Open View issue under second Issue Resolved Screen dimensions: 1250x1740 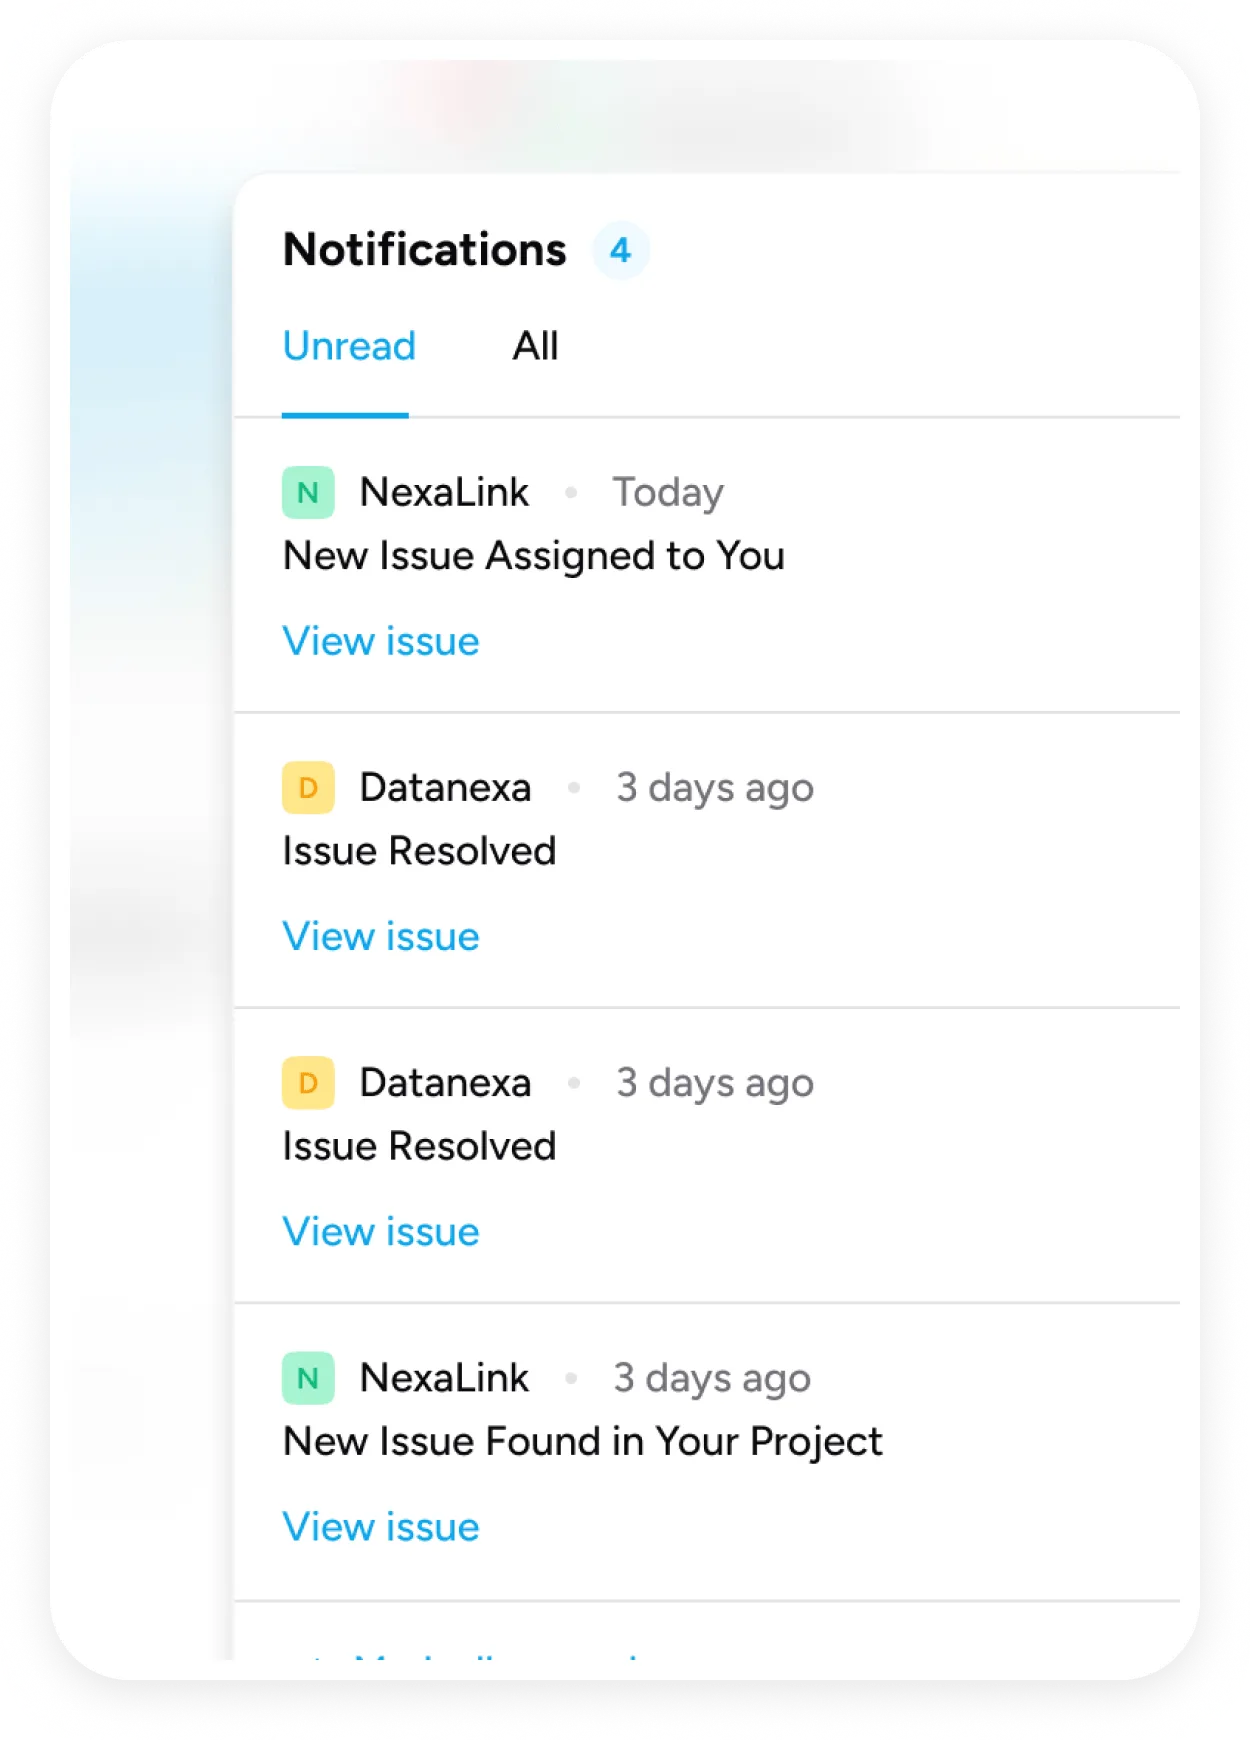click(381, 1231)
